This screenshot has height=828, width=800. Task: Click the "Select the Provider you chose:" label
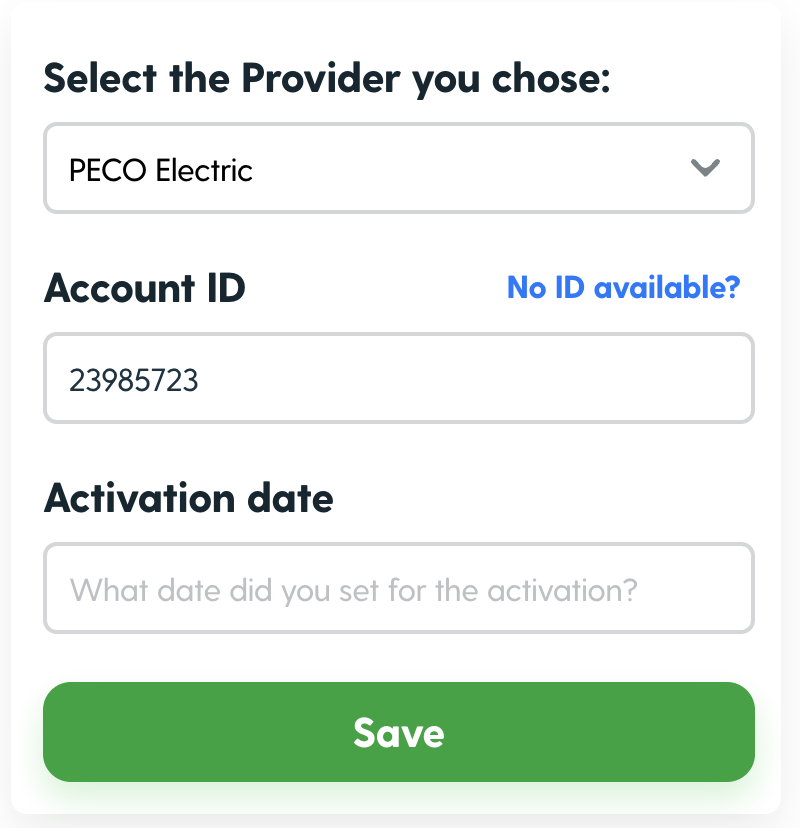pyautogui.click(x=326, y=78)
